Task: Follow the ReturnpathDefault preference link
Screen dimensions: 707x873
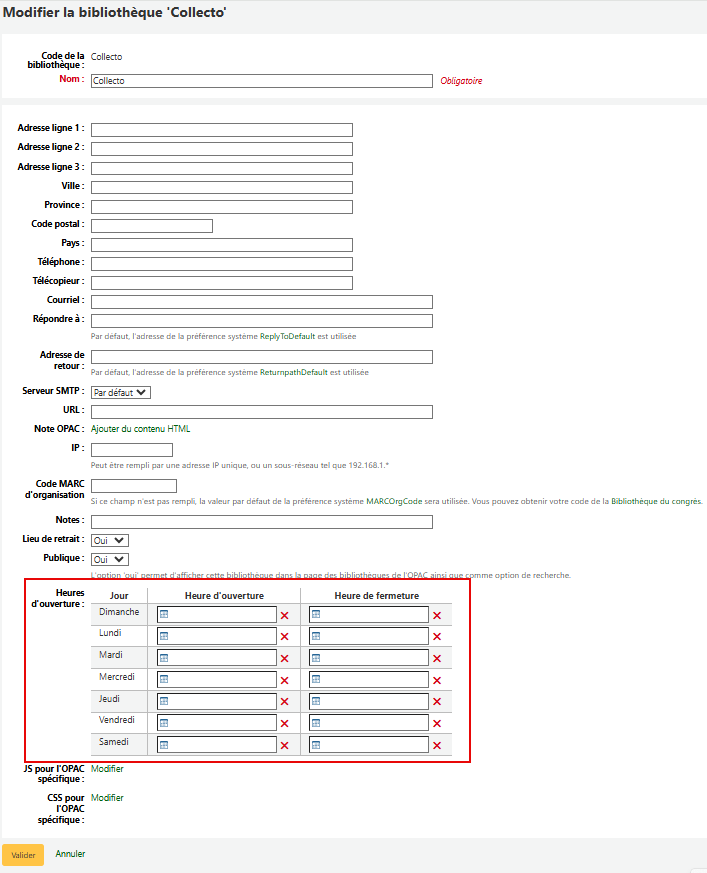Action: pos(293,372)
